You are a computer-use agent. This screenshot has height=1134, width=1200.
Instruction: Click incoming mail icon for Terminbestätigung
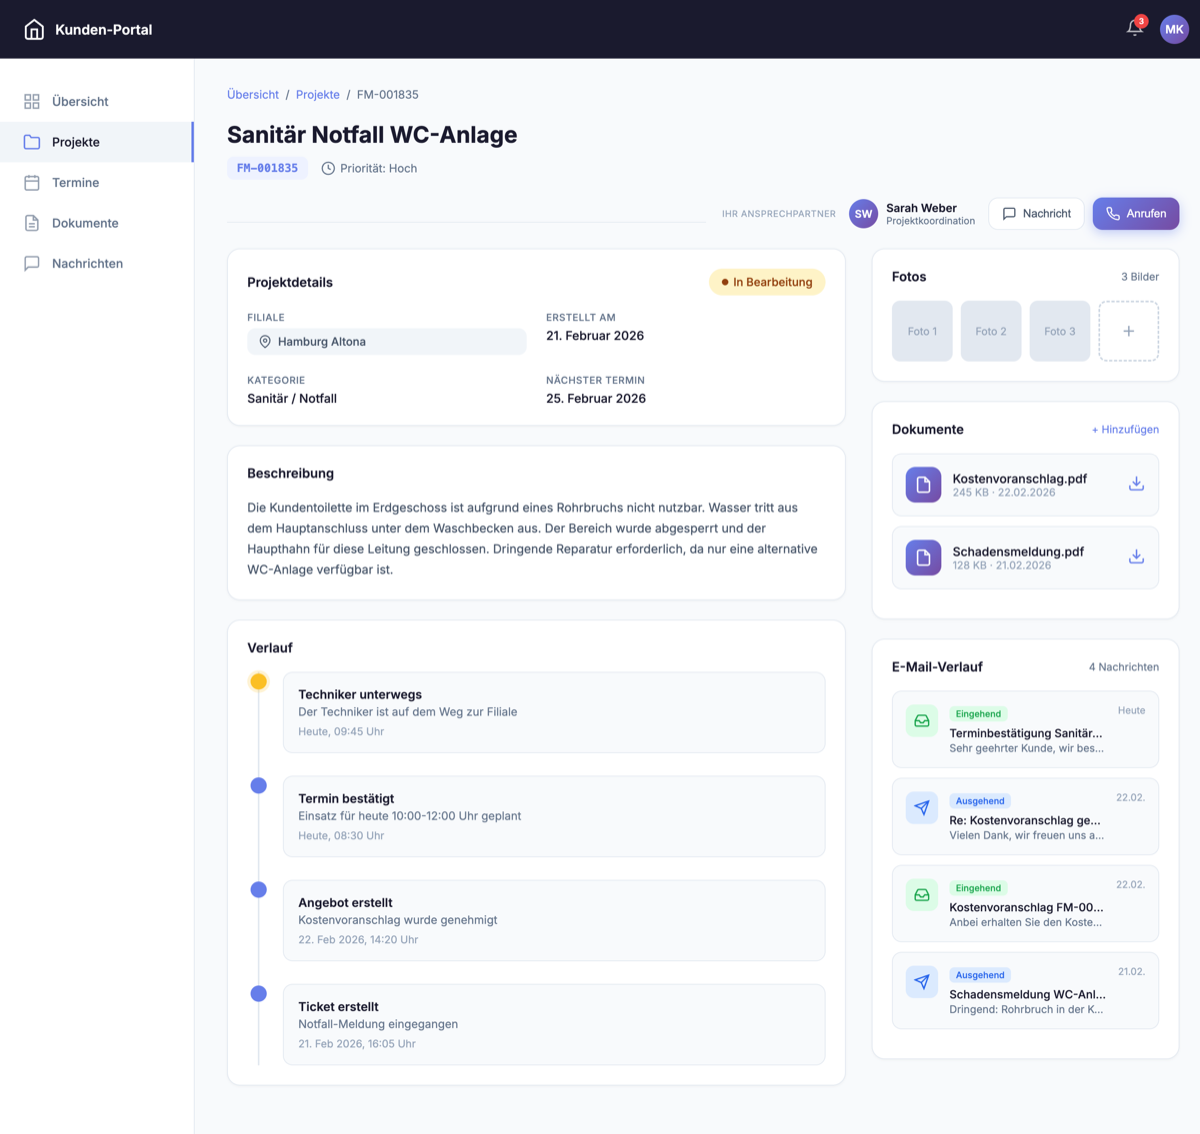pyautogui.click(x=921, y=721)
